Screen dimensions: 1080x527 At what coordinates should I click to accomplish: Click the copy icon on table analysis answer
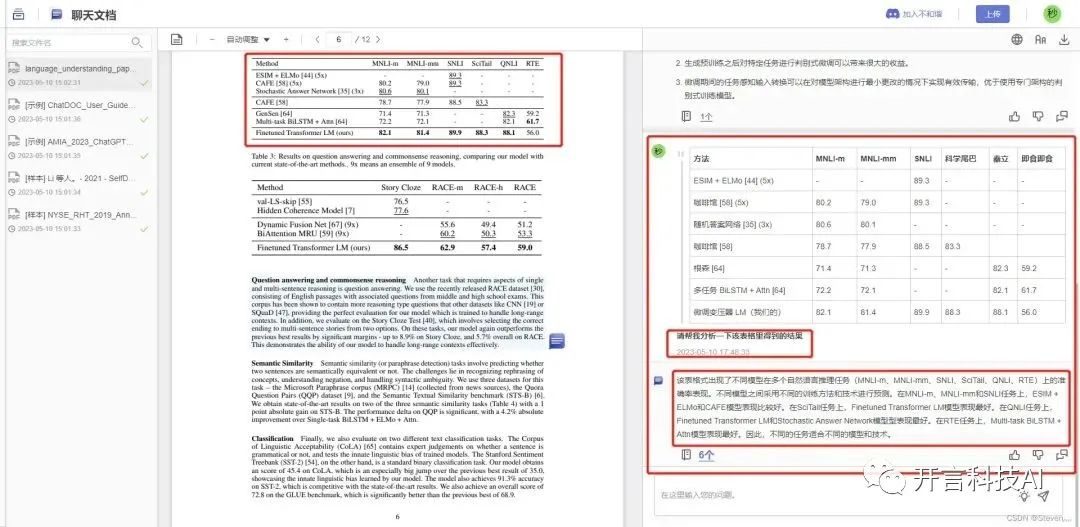(x=1061, y=455)
